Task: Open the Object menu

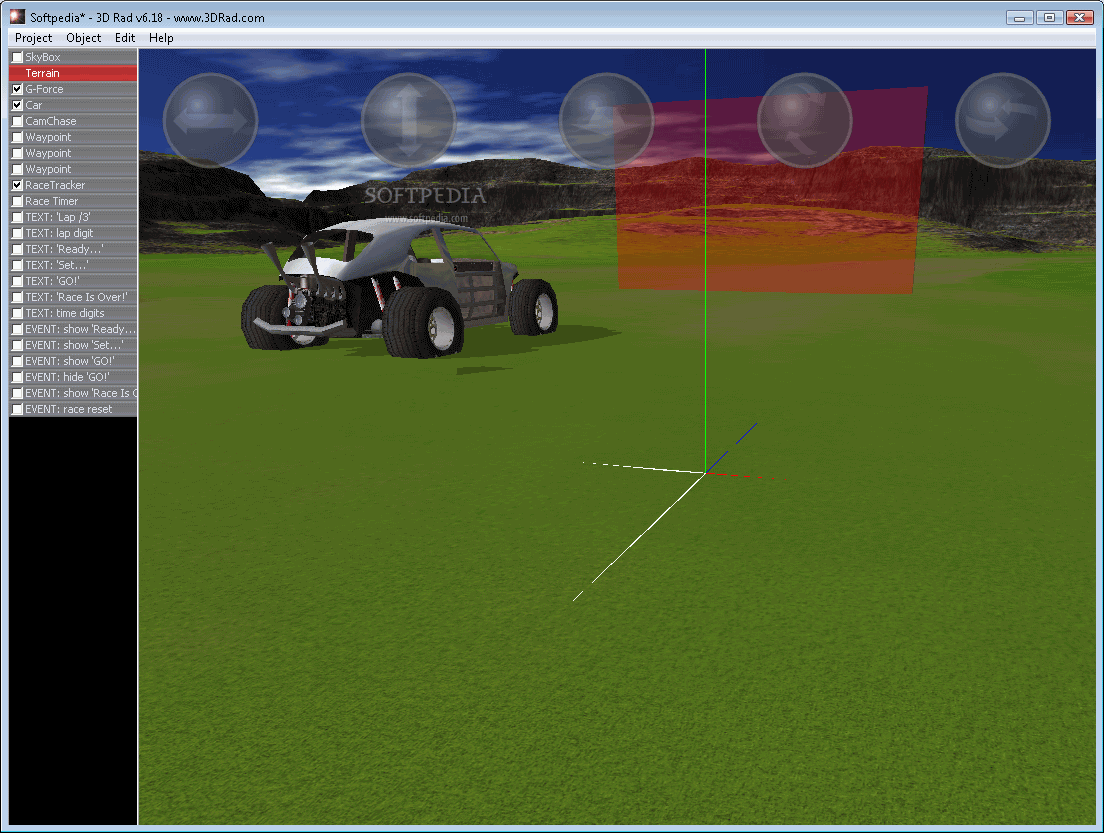Action: click(84, 38)
